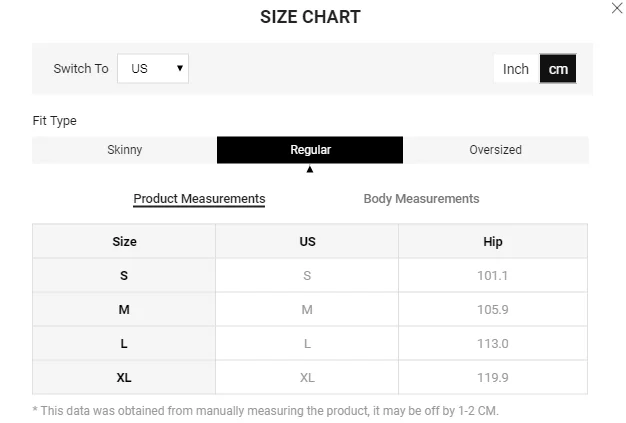
Task: Click the 101.1 hip measurement cell
Action: (x=492, y=276)
